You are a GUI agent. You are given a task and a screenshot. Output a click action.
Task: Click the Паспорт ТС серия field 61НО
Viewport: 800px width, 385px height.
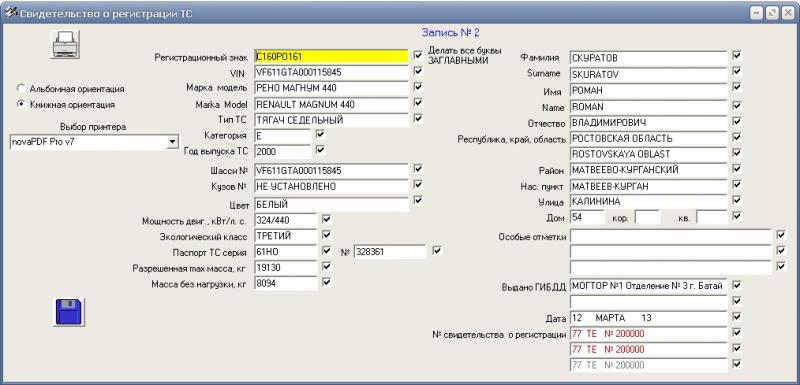[286, 252]
